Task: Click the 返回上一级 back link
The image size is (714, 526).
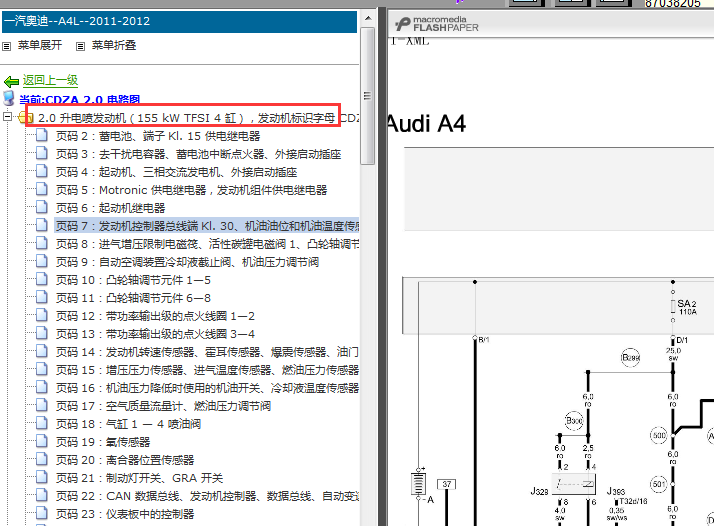Action: (x=51, y=81)
